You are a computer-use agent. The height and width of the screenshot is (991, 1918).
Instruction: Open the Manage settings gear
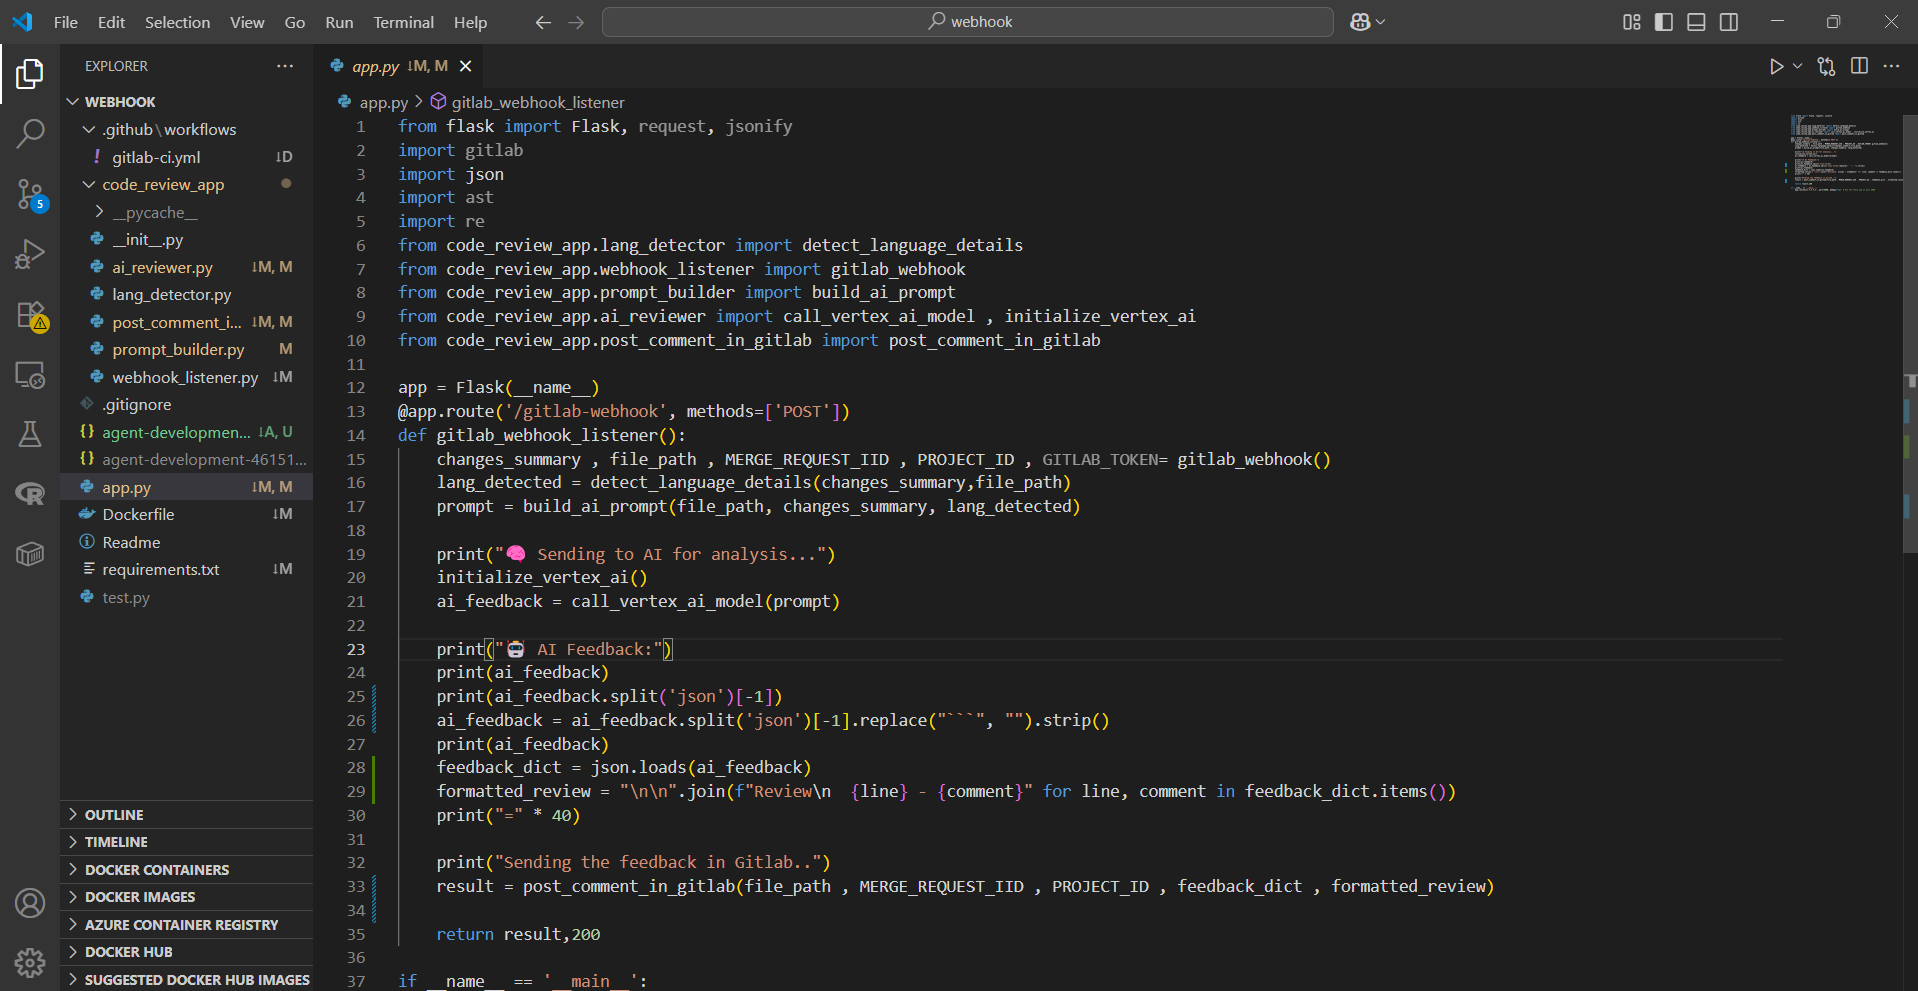(x=30, y=962)
